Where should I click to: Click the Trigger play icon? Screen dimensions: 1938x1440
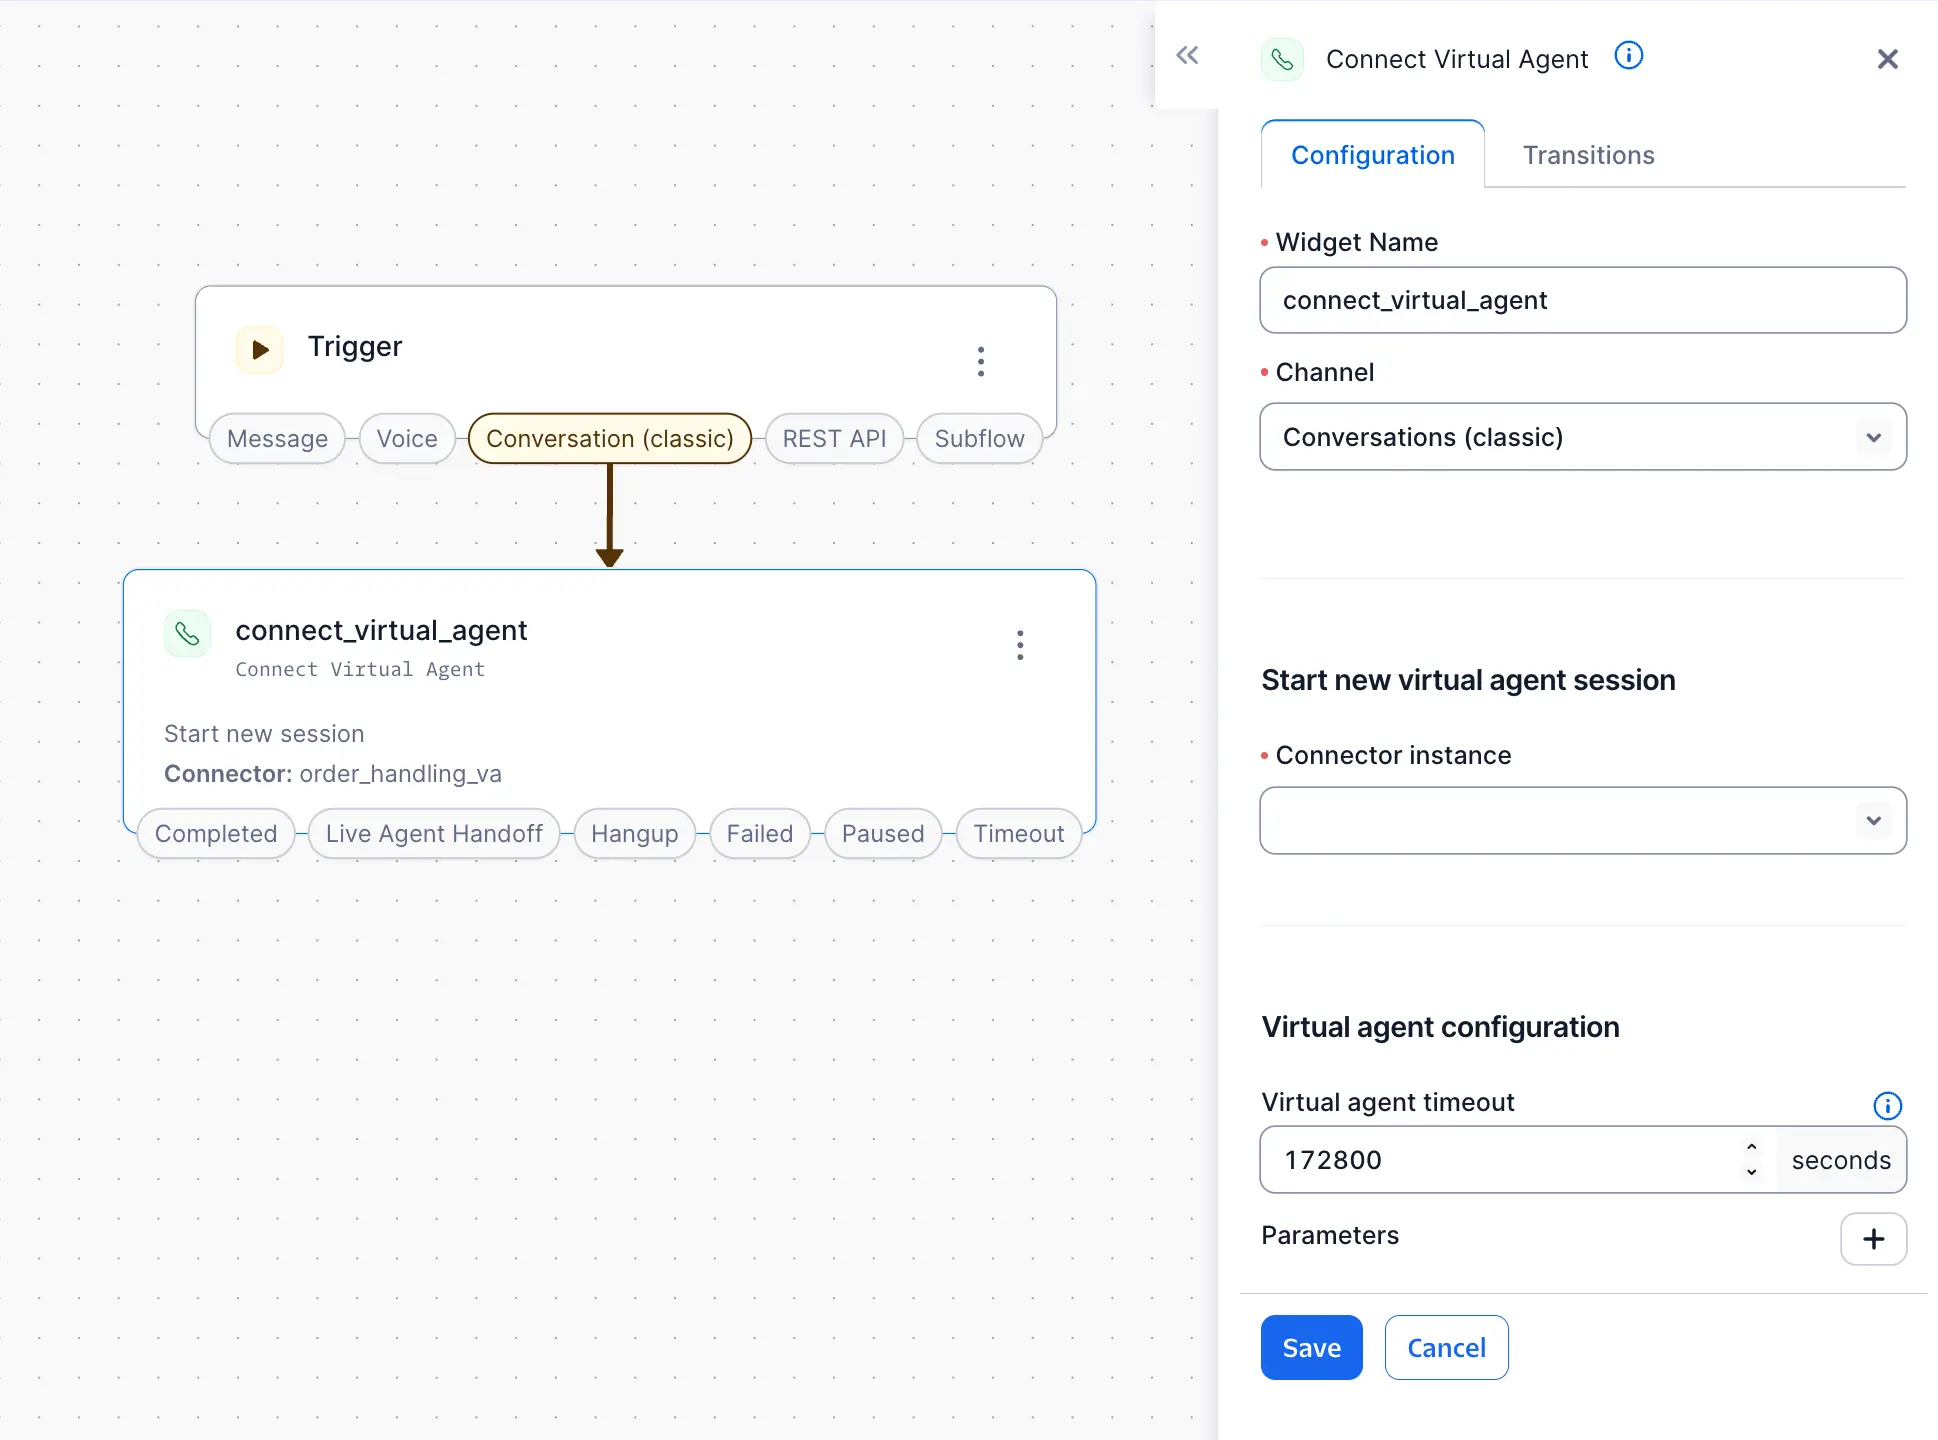[x=259, y=350]
